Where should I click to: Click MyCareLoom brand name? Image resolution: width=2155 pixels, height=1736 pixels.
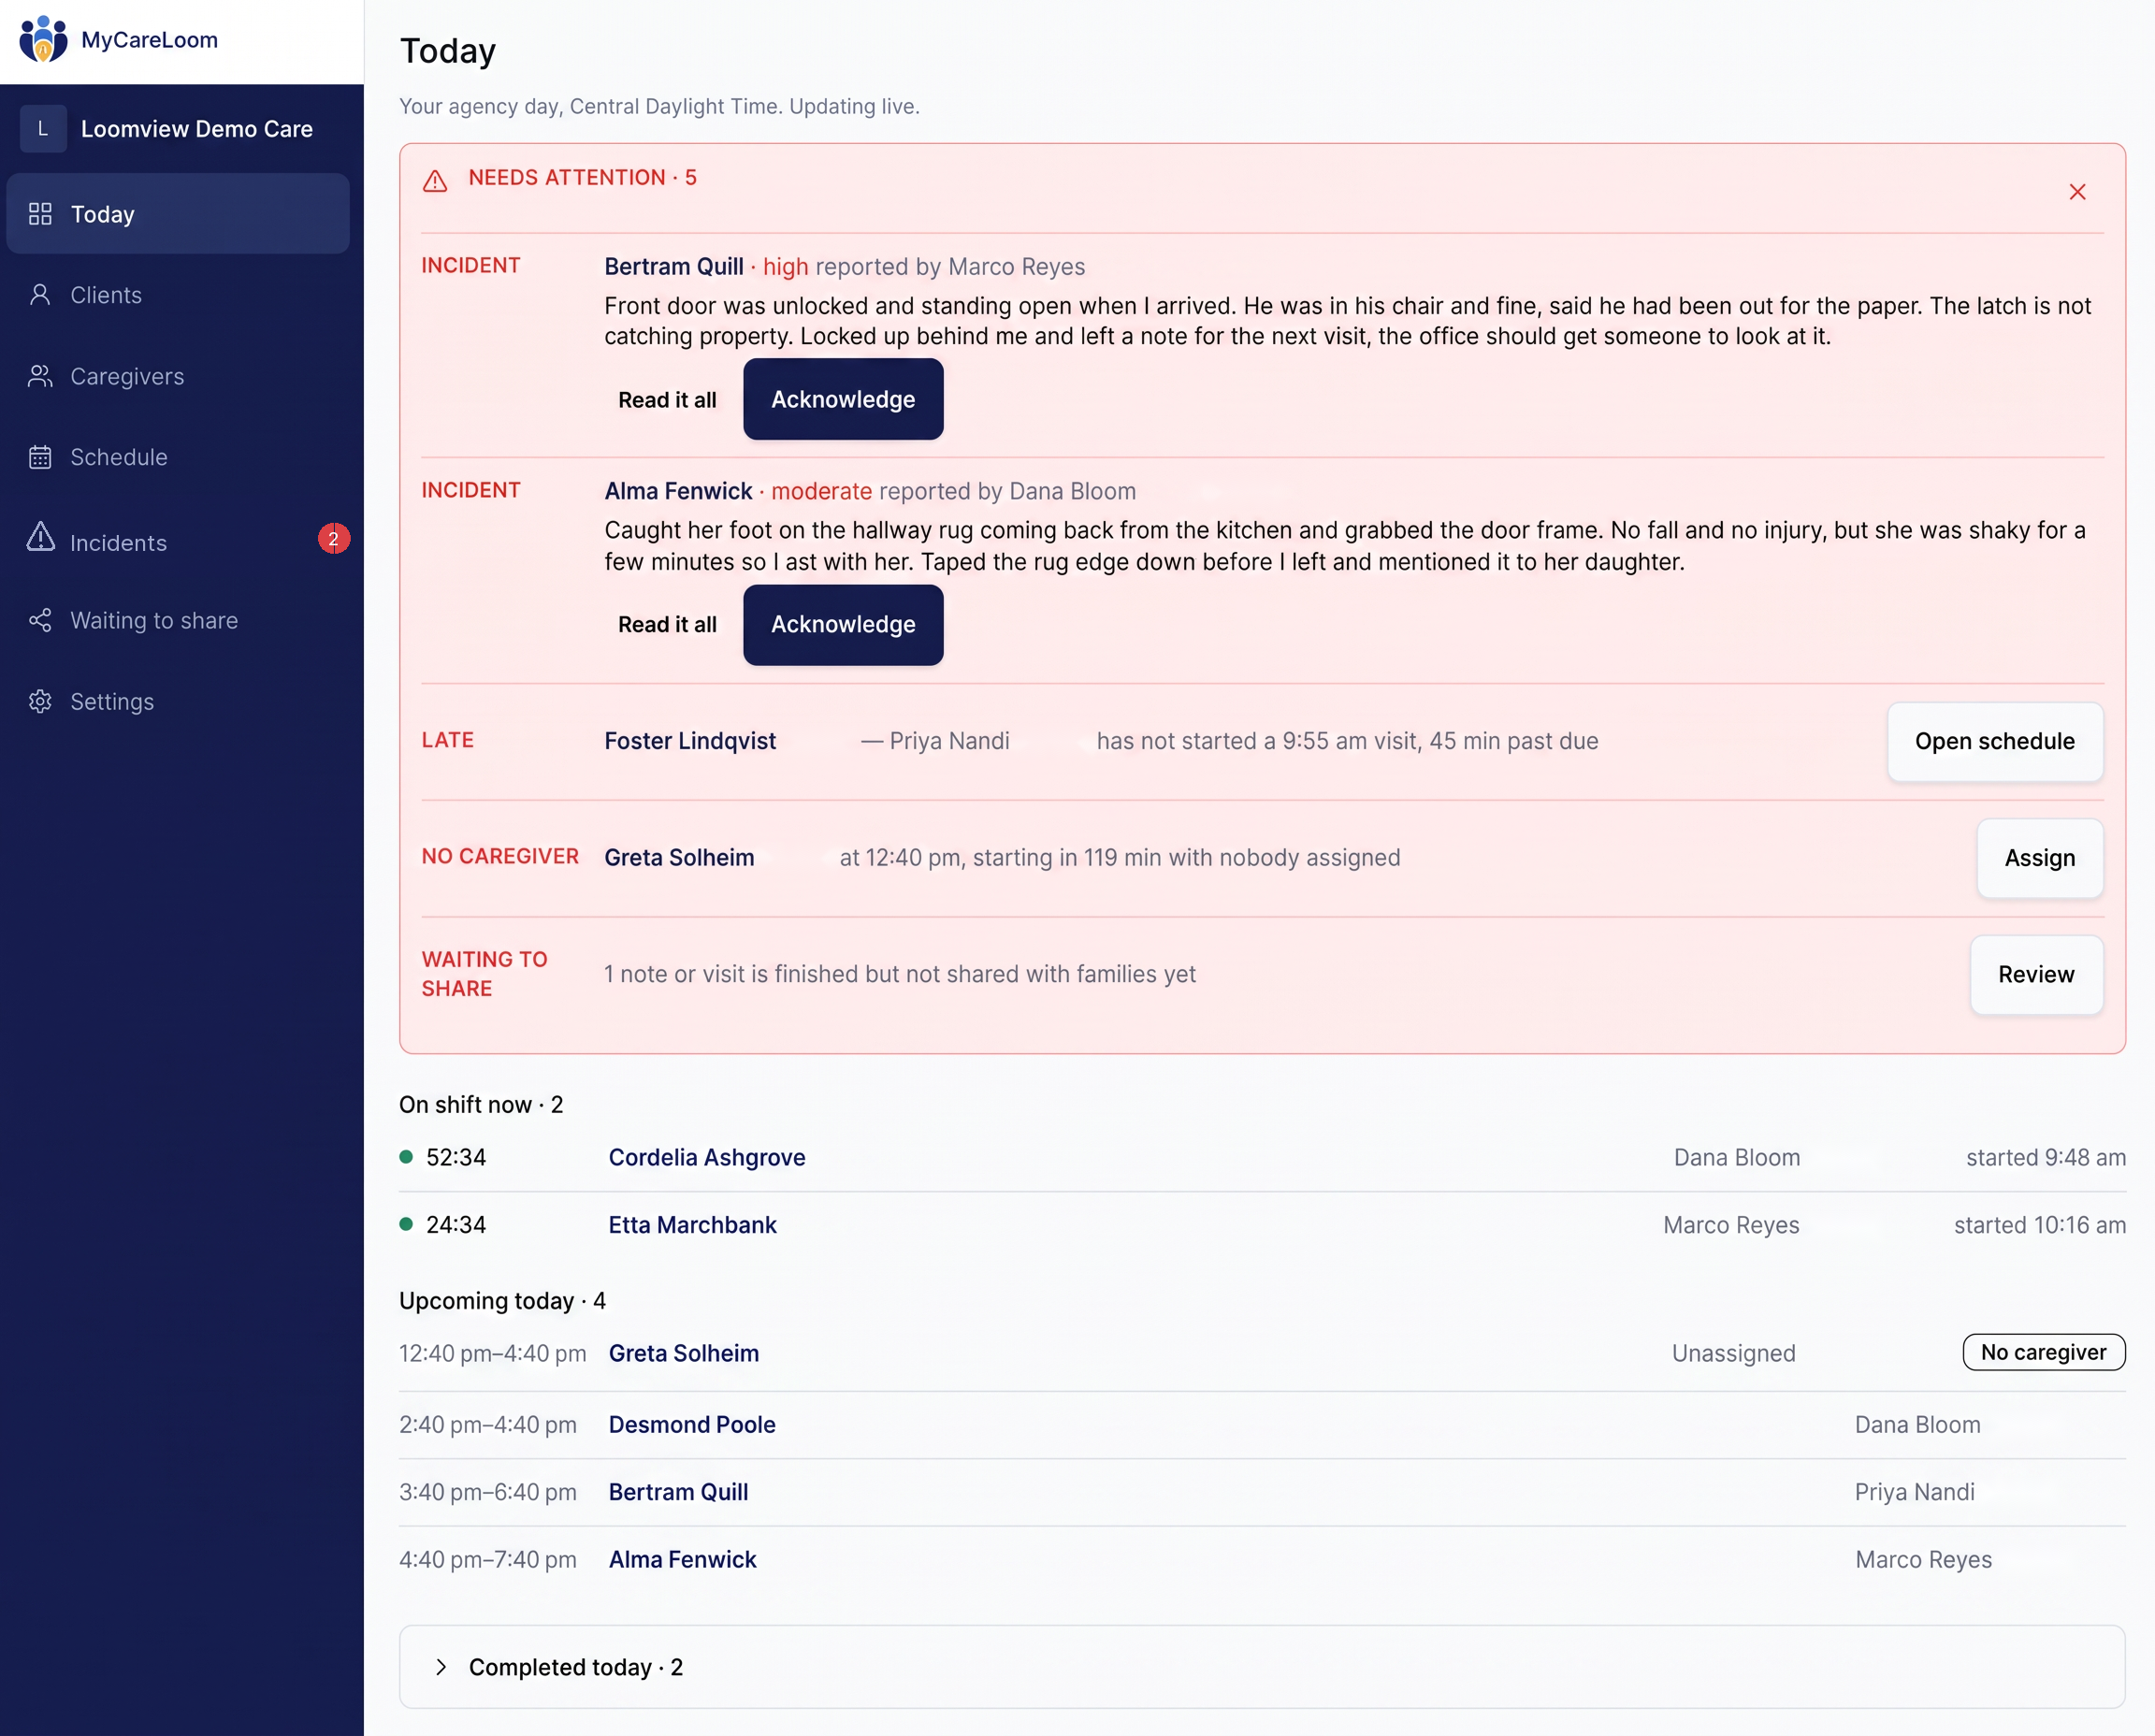click(149, 40)
